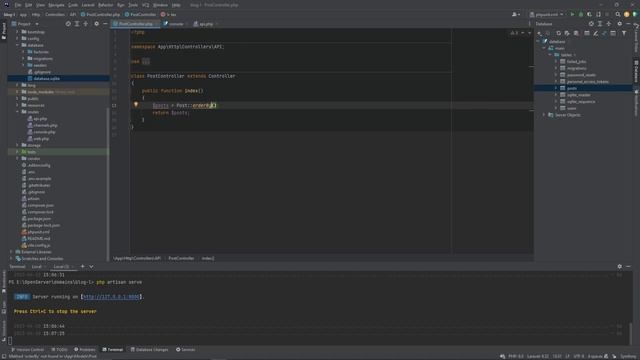Click the Refresh icon in Database toolbar
This screenshot has height=360, width=640.
point(558,33)
